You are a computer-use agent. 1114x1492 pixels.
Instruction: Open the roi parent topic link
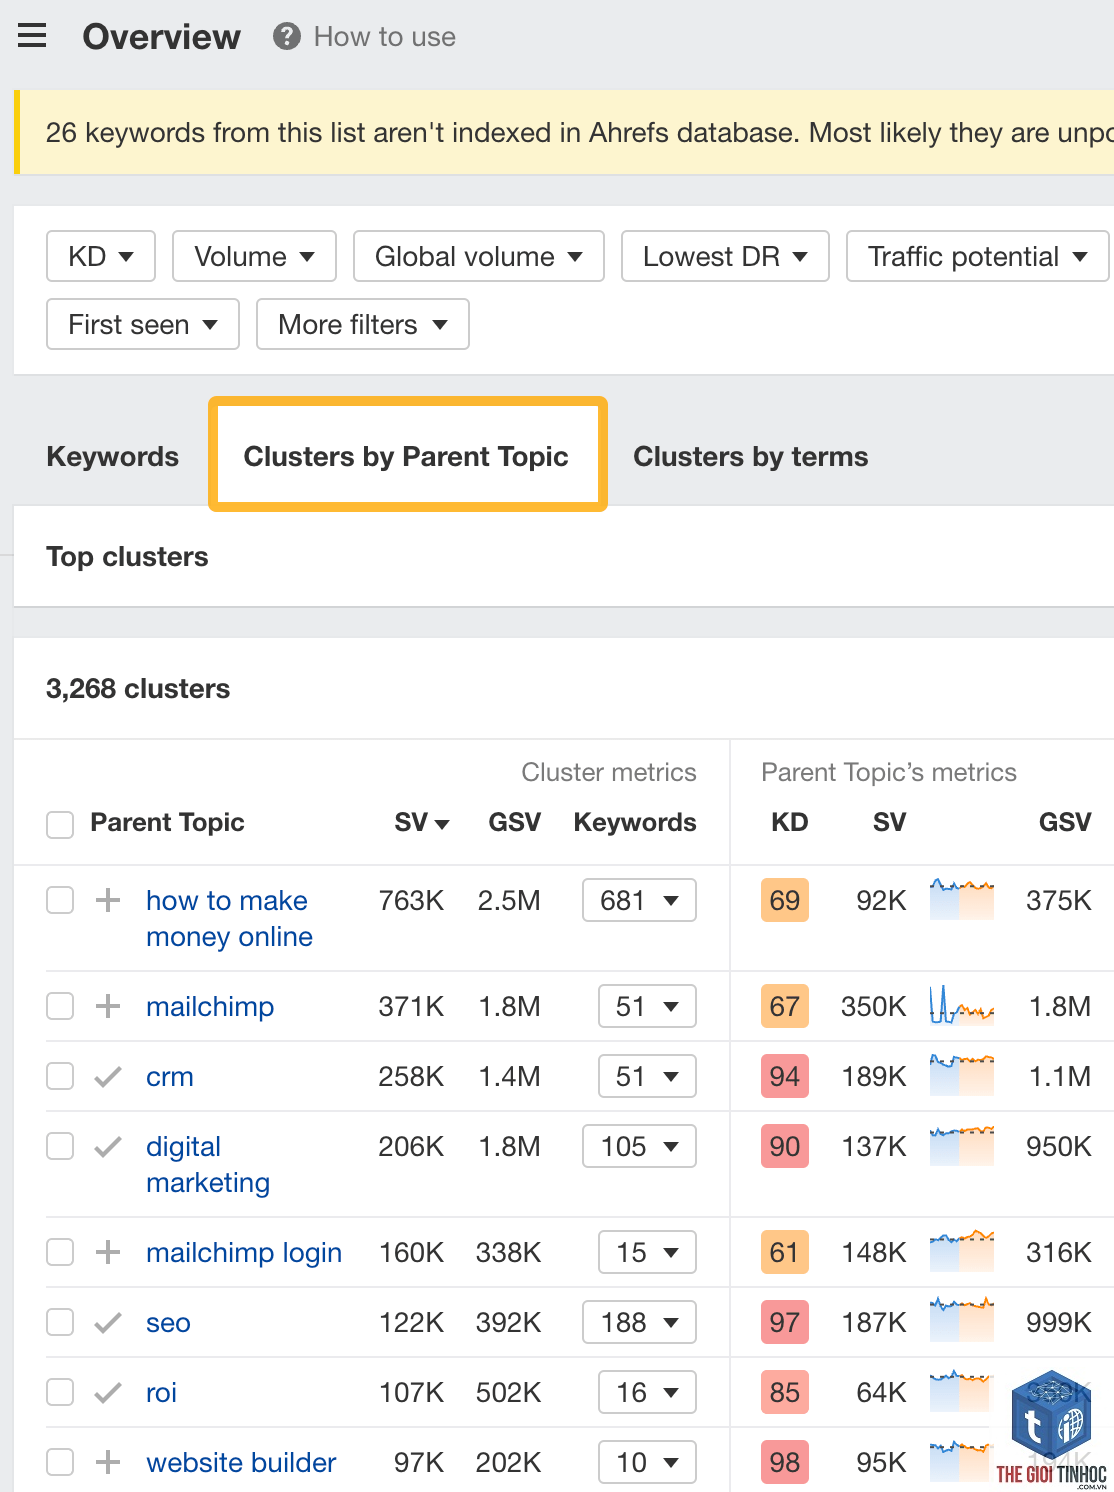point(161,1392)
